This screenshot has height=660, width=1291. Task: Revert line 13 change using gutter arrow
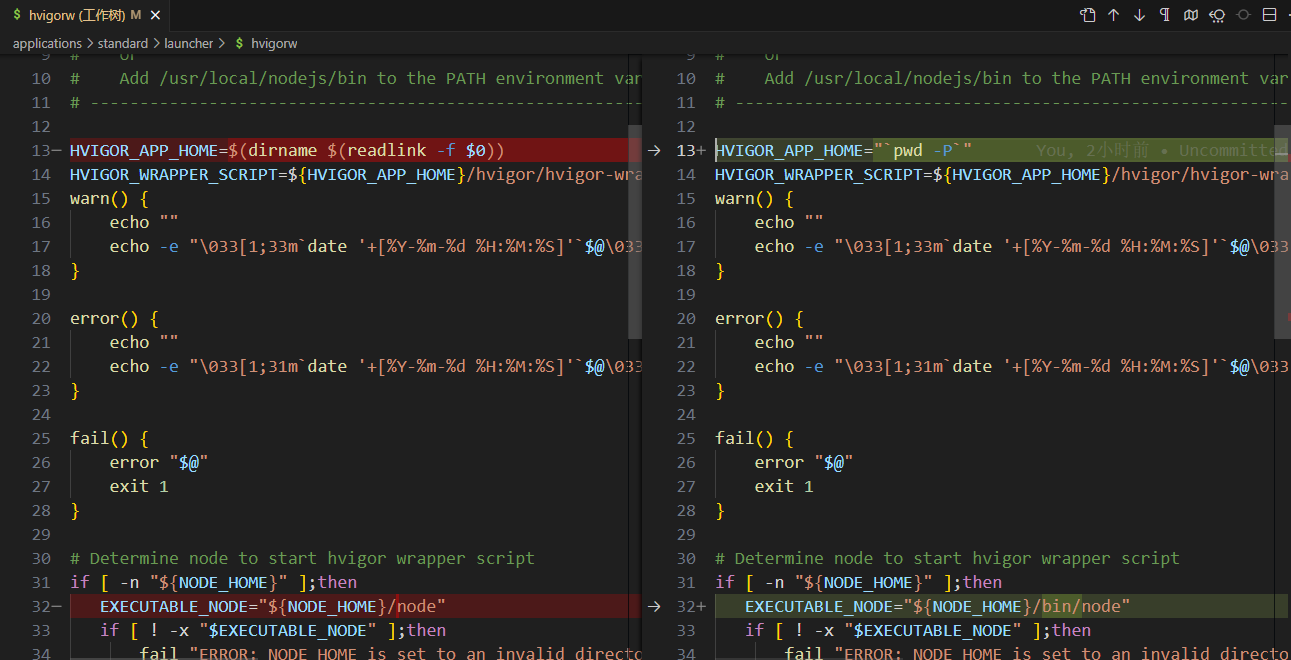[x=654, y=150]
